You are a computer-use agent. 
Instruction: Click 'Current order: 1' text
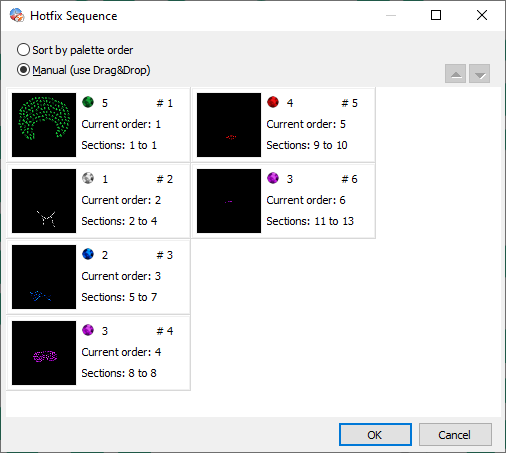pyautogui.click(x=121, y=124)
